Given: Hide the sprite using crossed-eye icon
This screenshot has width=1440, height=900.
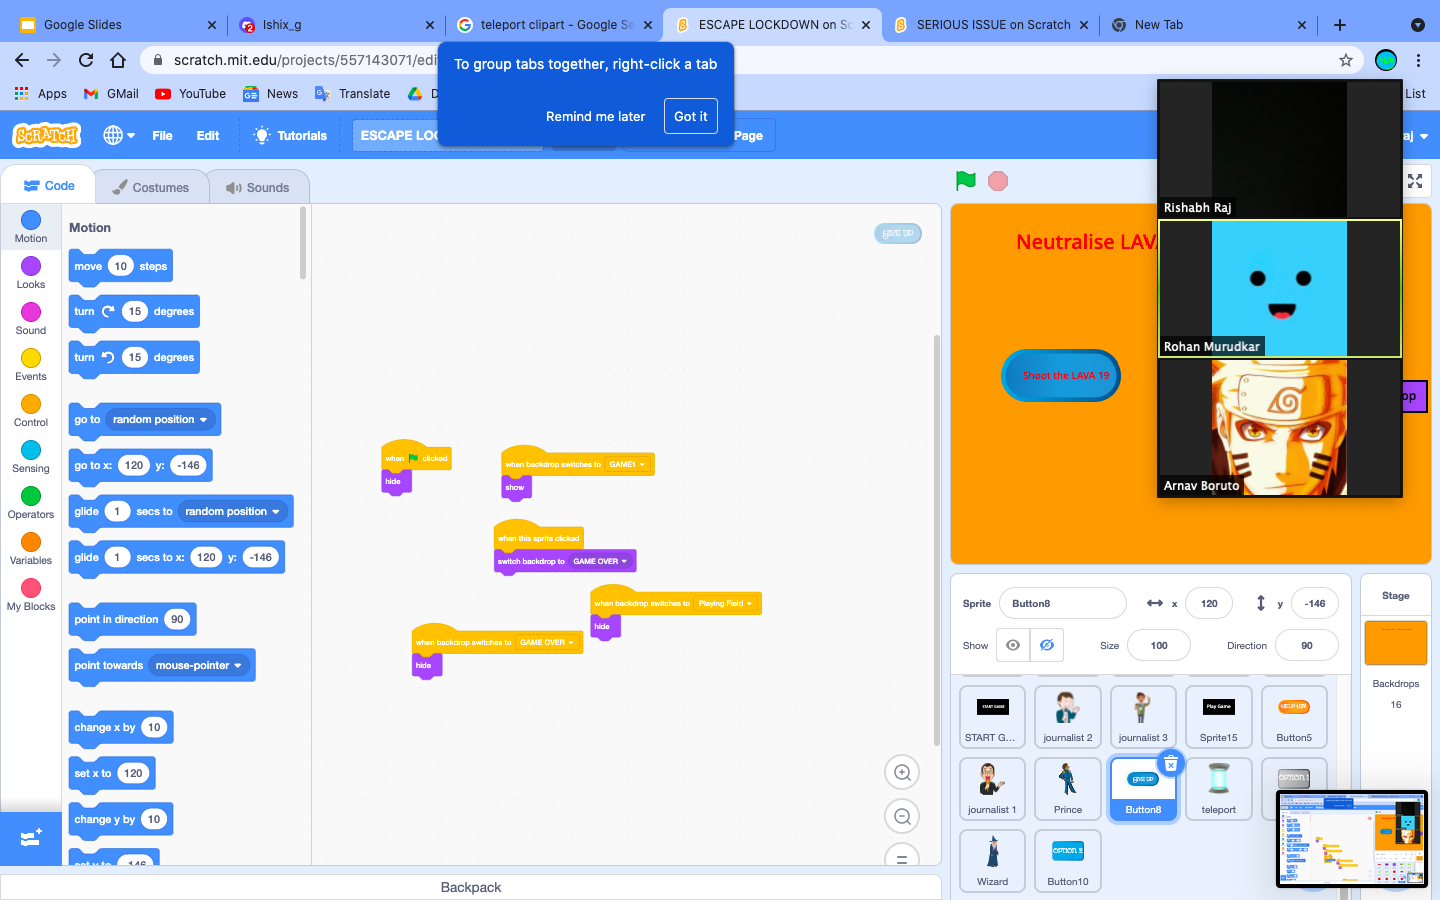Looking at the screenshot, I should point(1047,645).
